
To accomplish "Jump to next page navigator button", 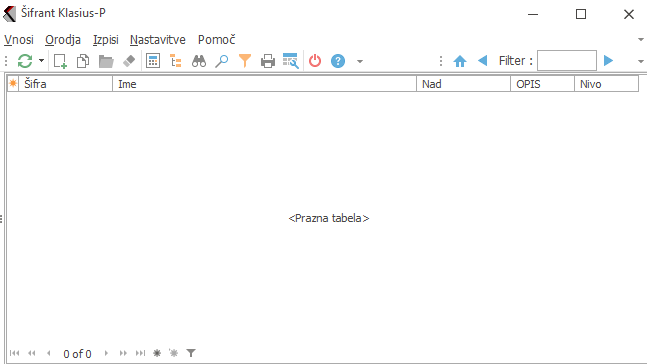I will [x=123, y=353].
